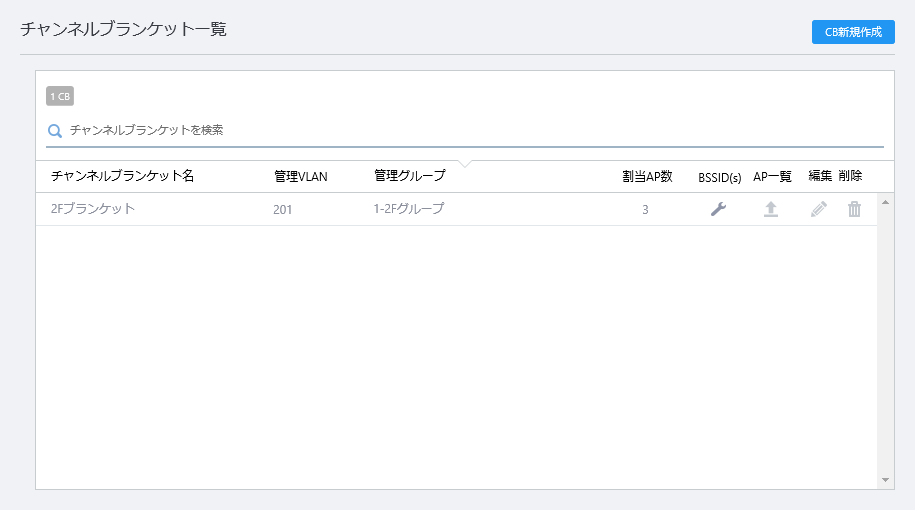Viewport: 915px width, 510px height.
Task: Click the VLAN value 201
Action: (282, 209)
